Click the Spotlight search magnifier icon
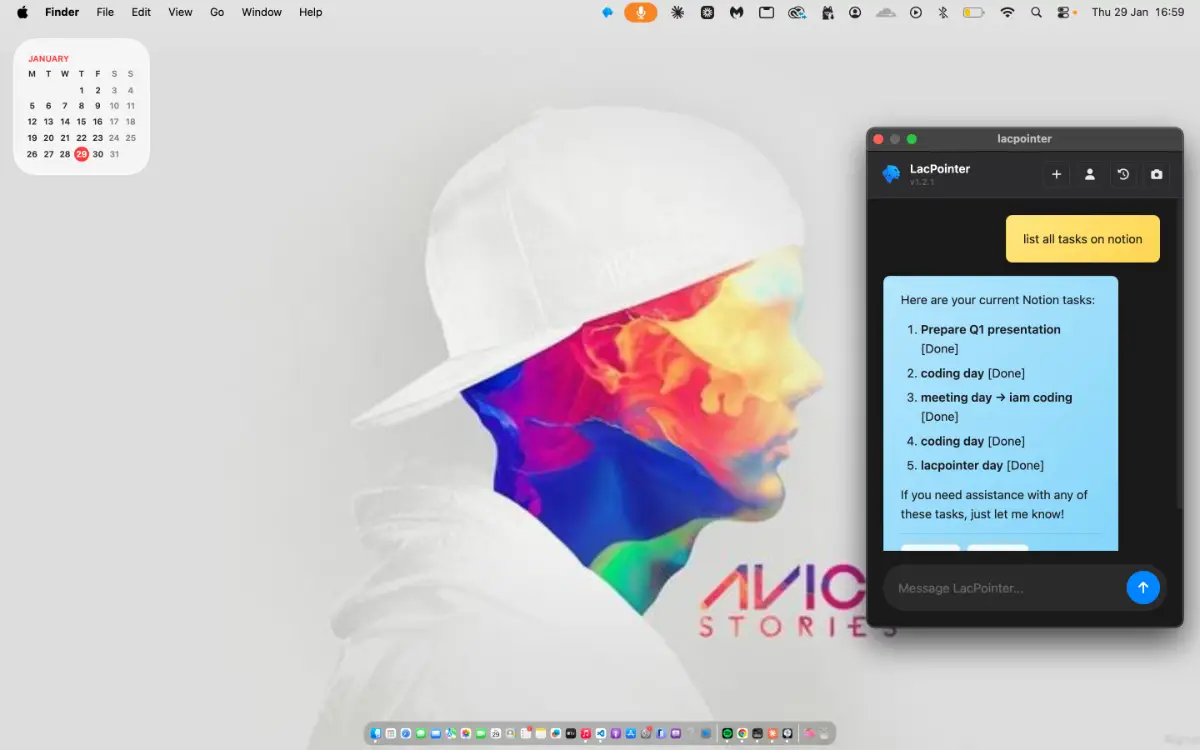This screenshot has height=750, width=1200. 1036,12
